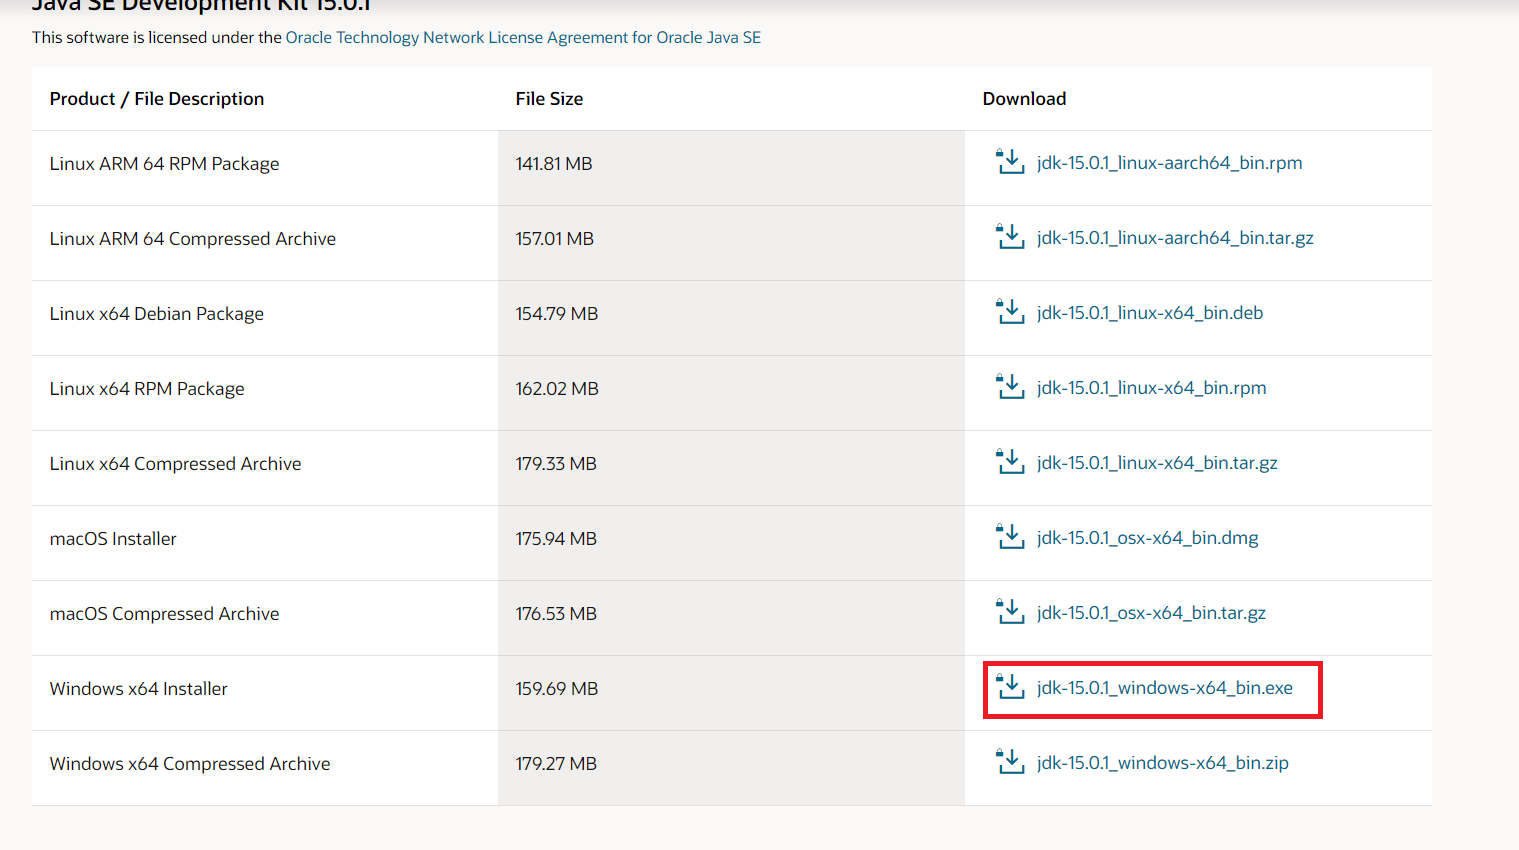
Task: Click the 157.01 MB file size cell
Action: (731, 243)
